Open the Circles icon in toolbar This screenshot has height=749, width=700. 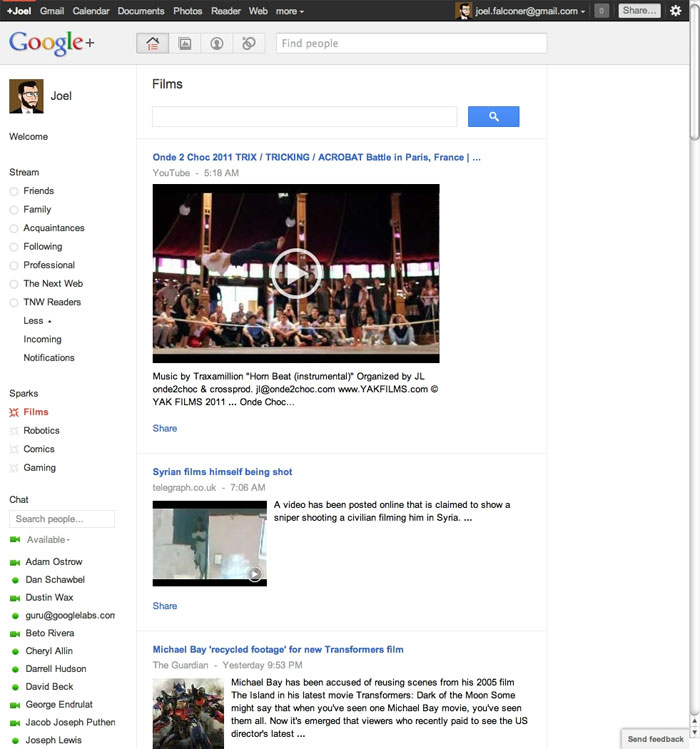[248, 43]
